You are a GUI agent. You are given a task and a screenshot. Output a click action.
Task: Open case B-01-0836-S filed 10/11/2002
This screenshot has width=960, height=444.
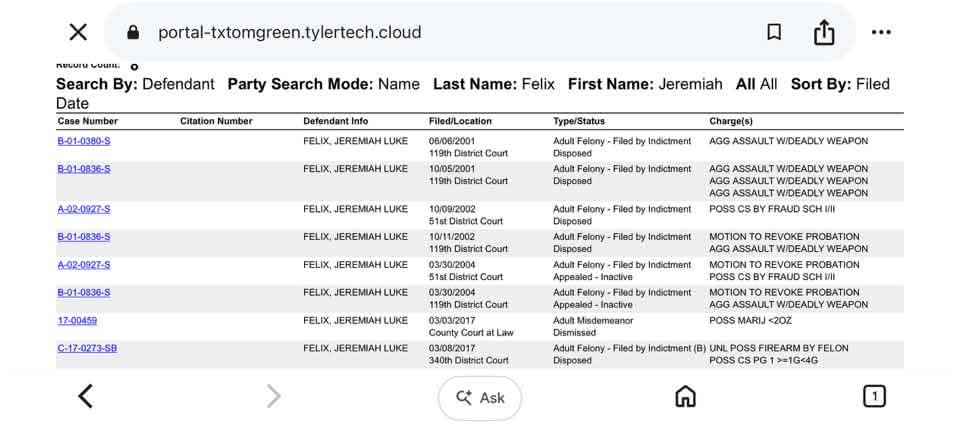(84, 237)
